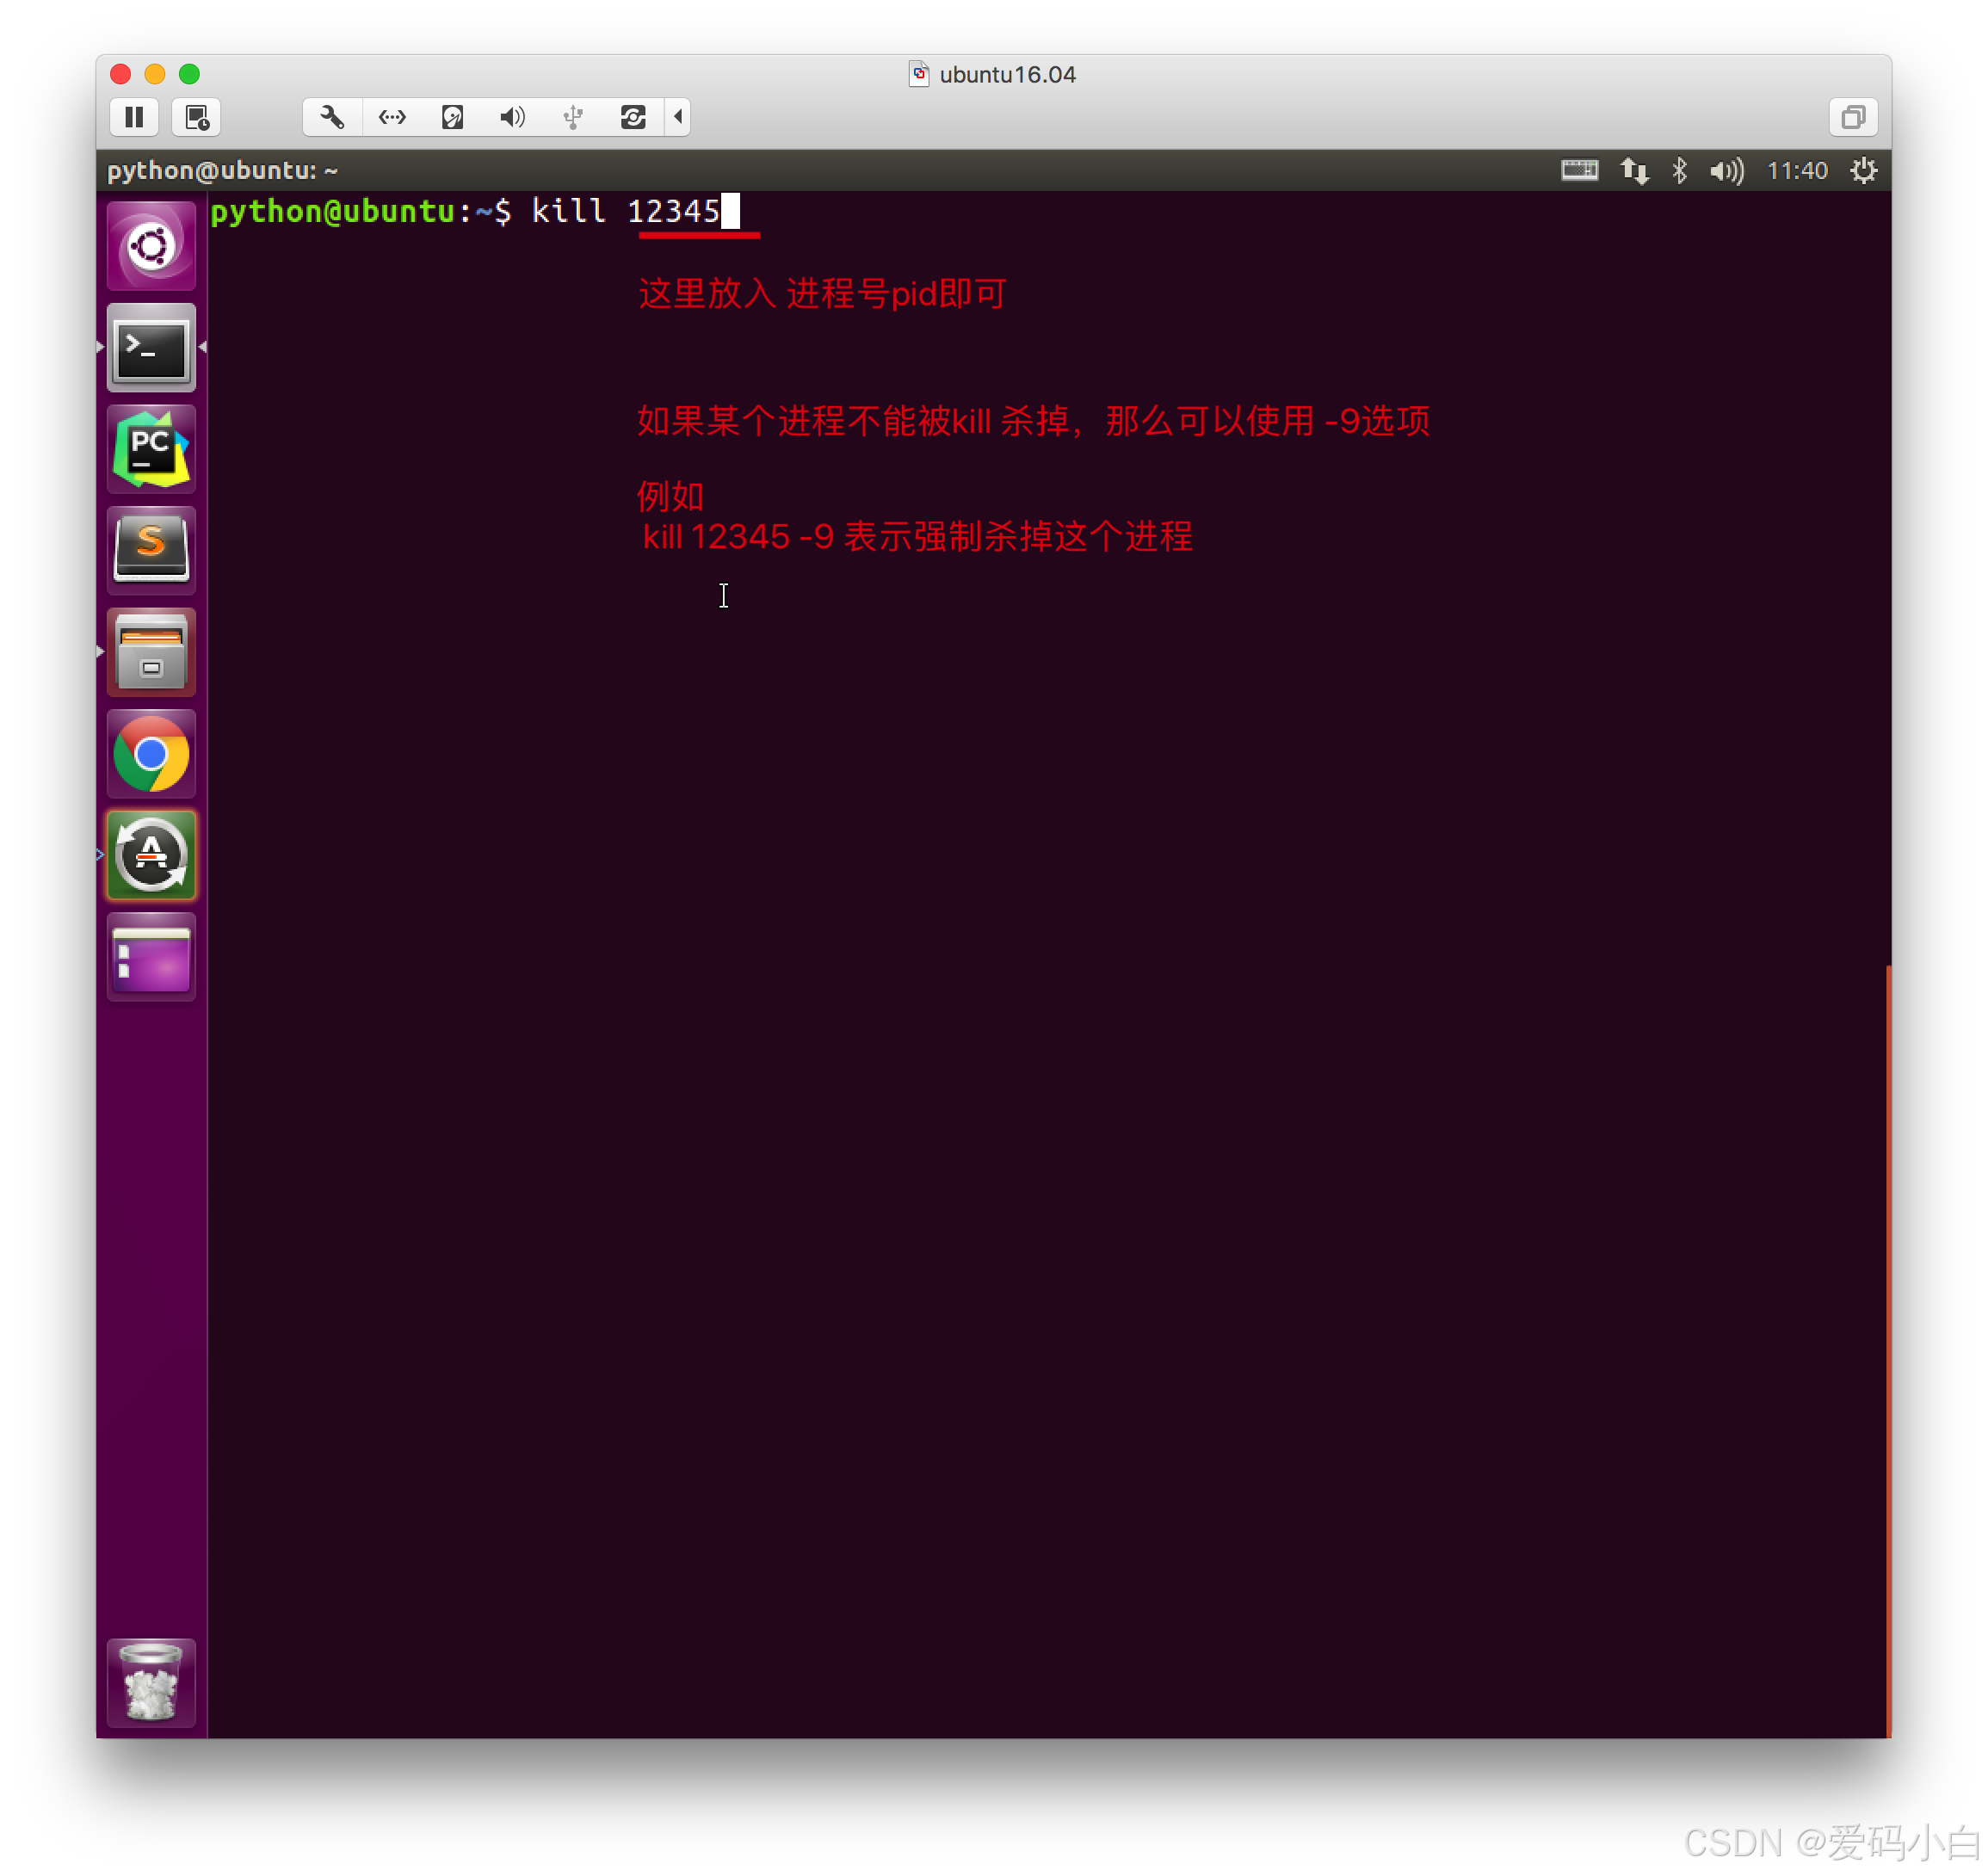Launch PyCharm from the launcher
Screen dimensions: 1988x1876
tap(151, 450)
